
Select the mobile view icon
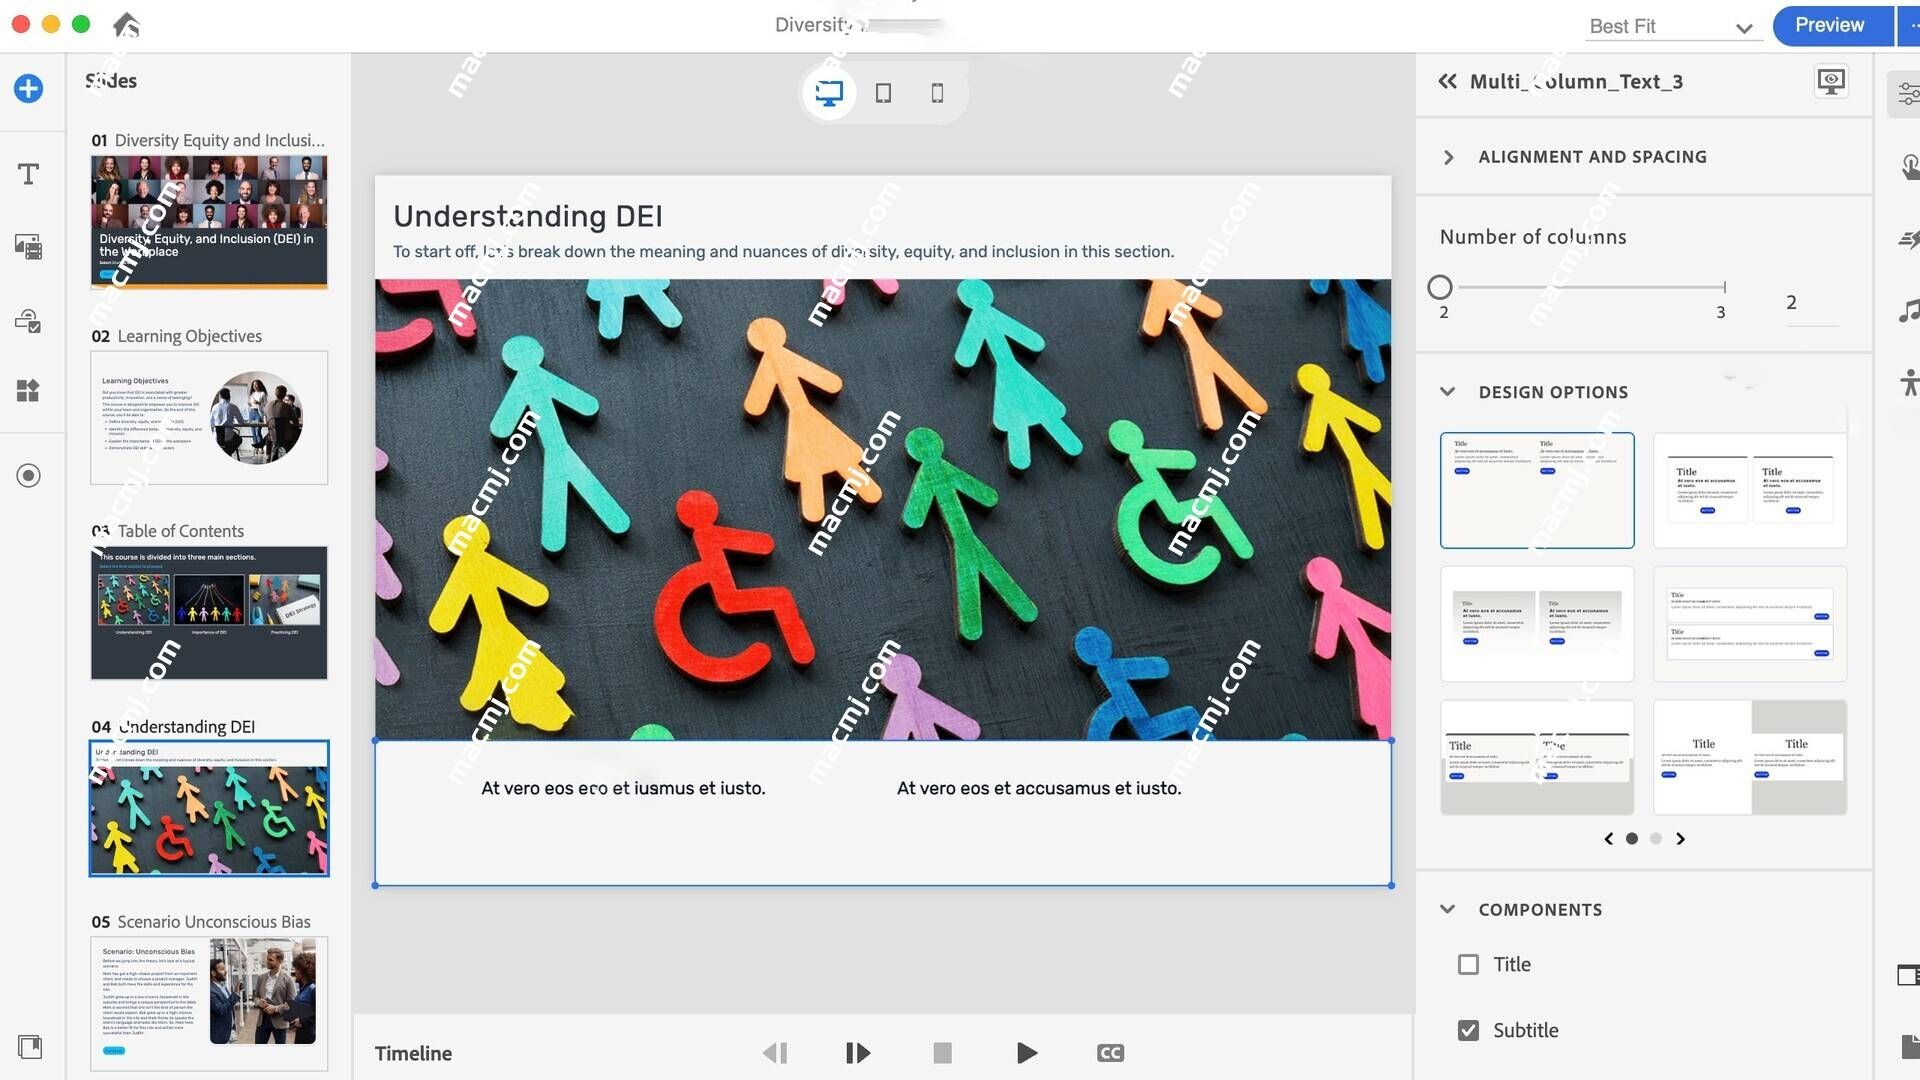pyautogui.click(x=938, y=92)
